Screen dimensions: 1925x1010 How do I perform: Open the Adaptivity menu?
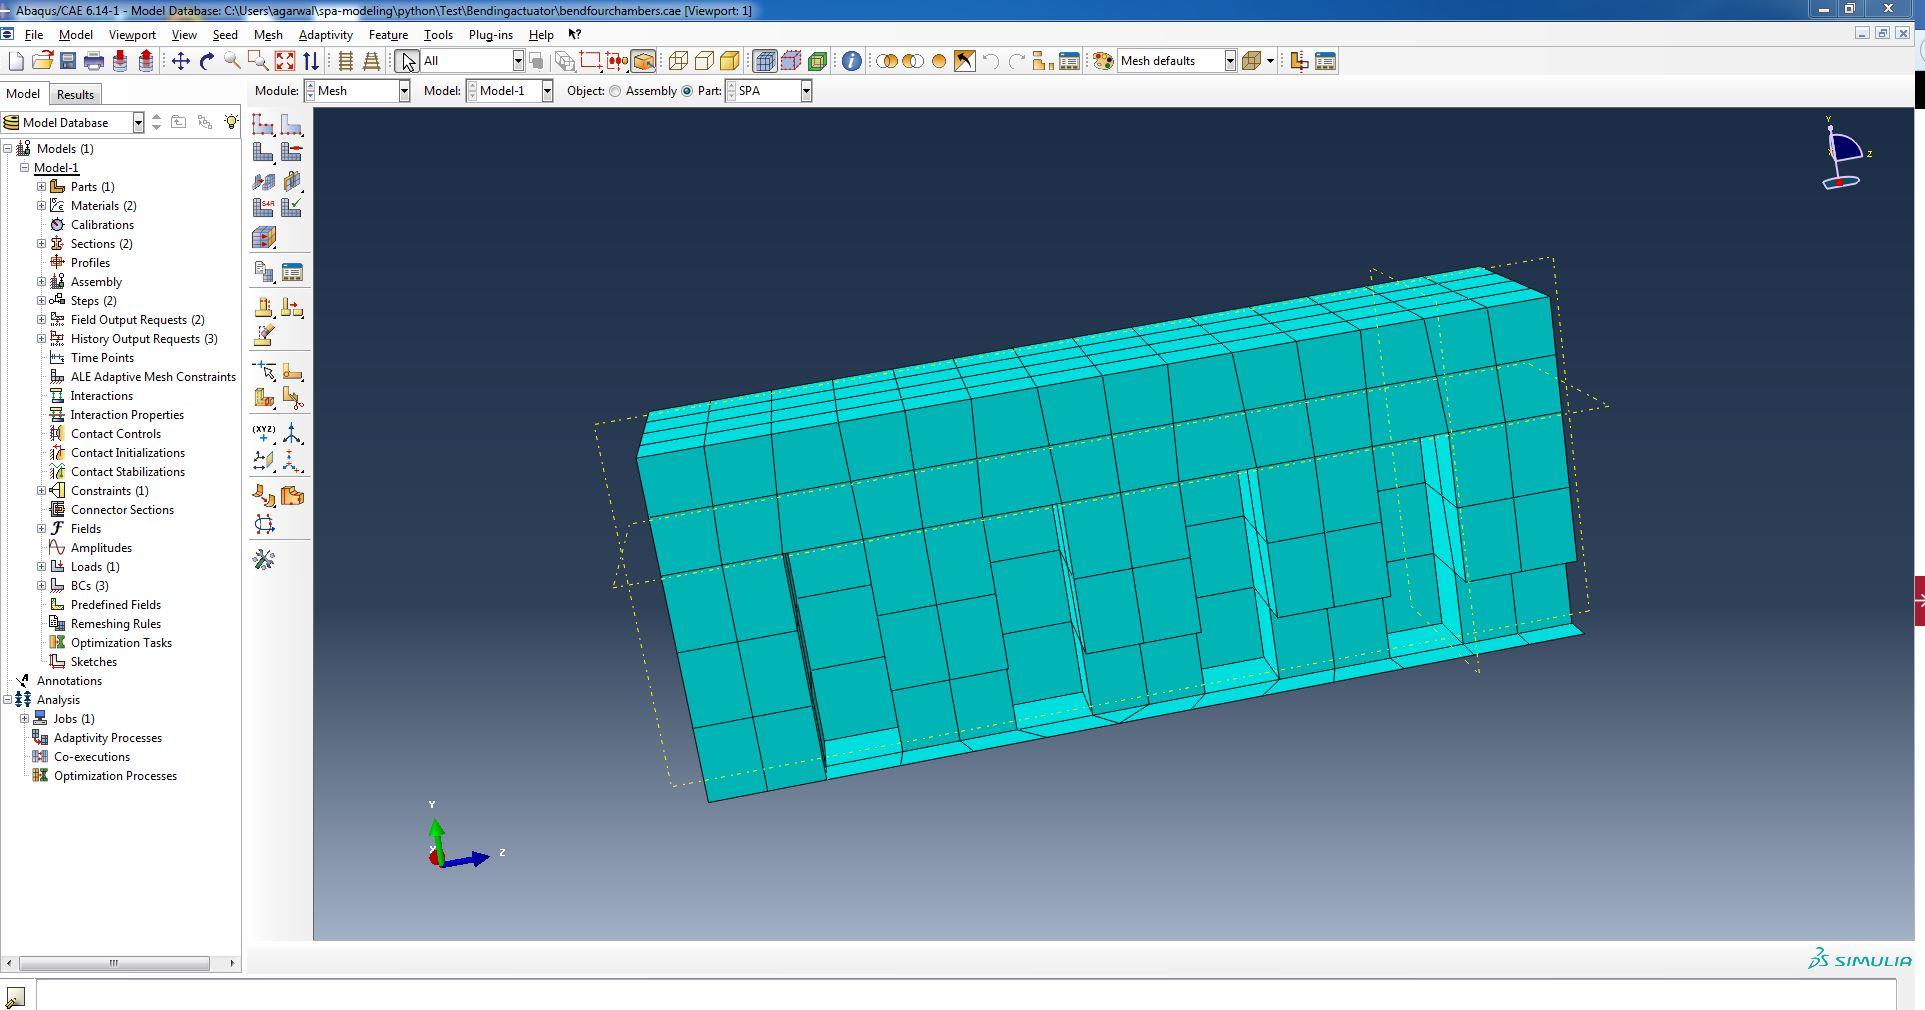[x=326, y=35]
